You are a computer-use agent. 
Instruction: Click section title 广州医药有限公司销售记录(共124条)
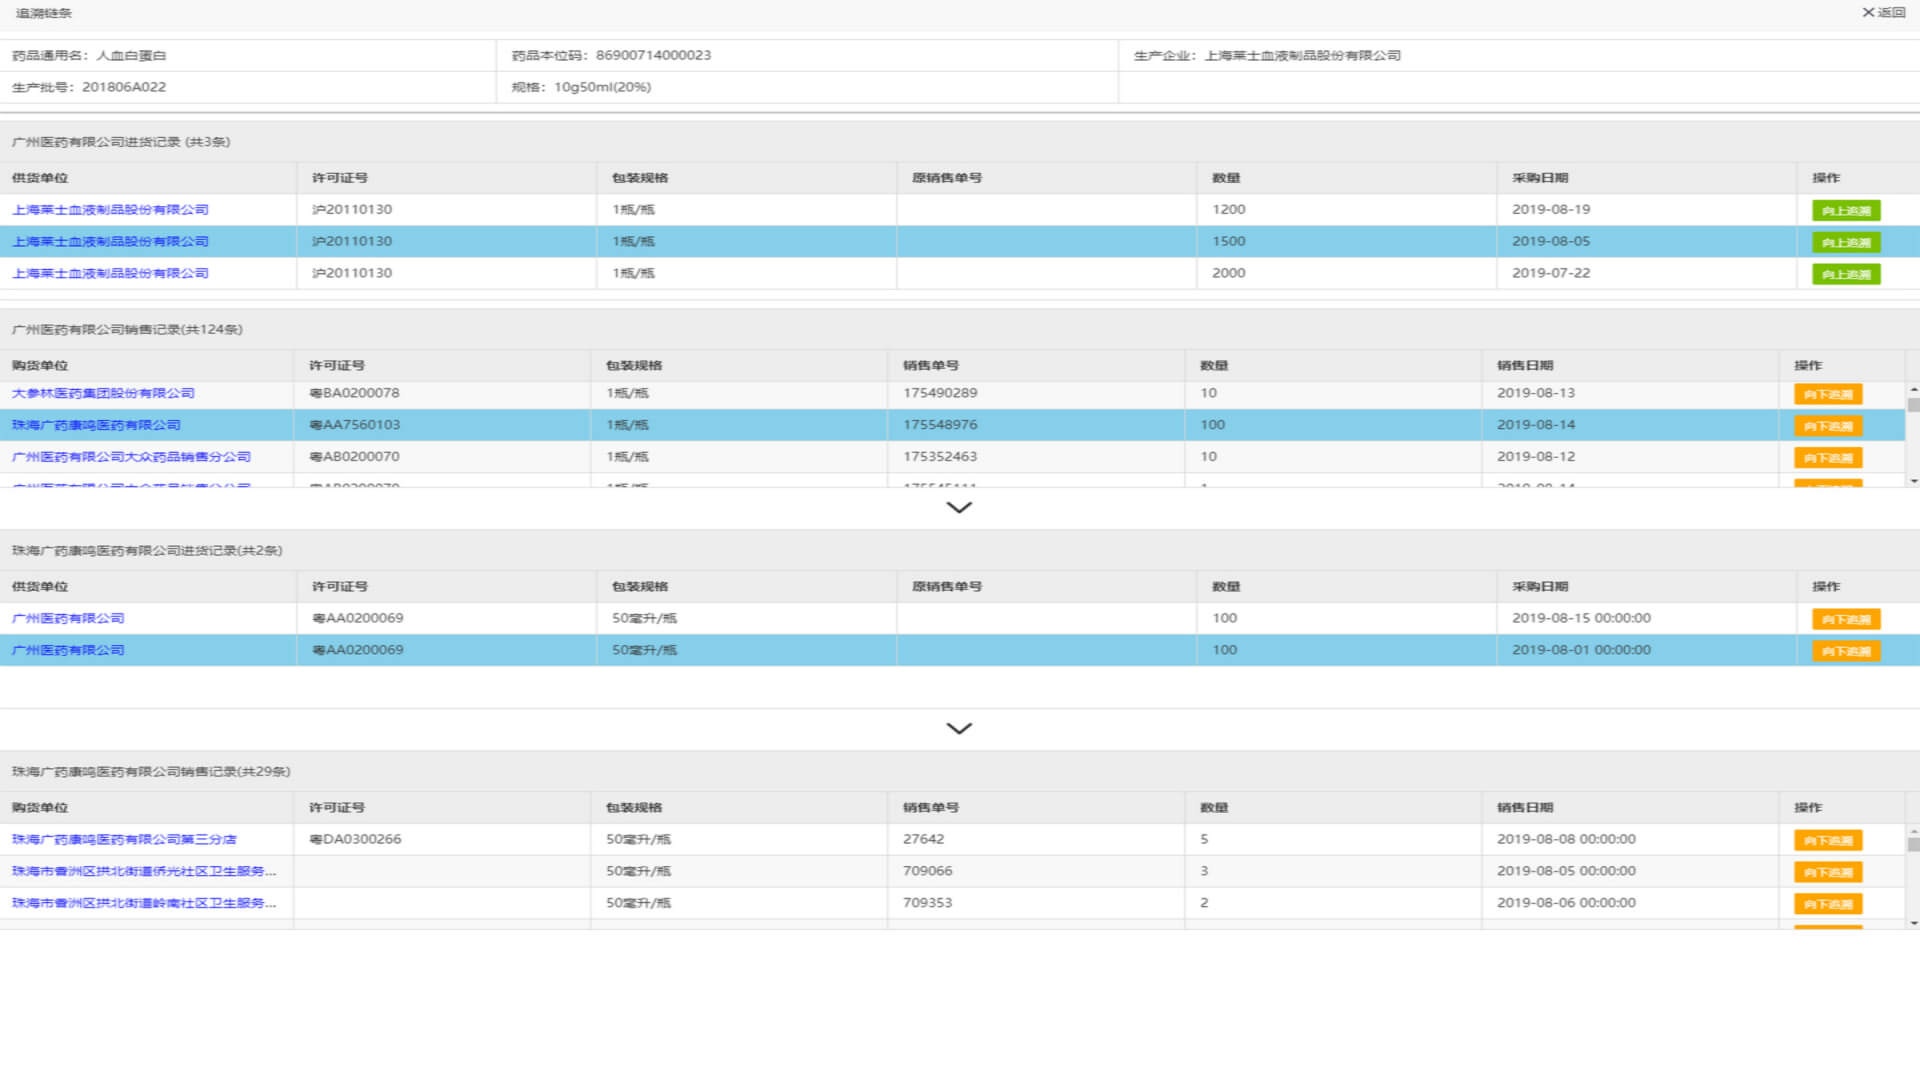(127, 330)
